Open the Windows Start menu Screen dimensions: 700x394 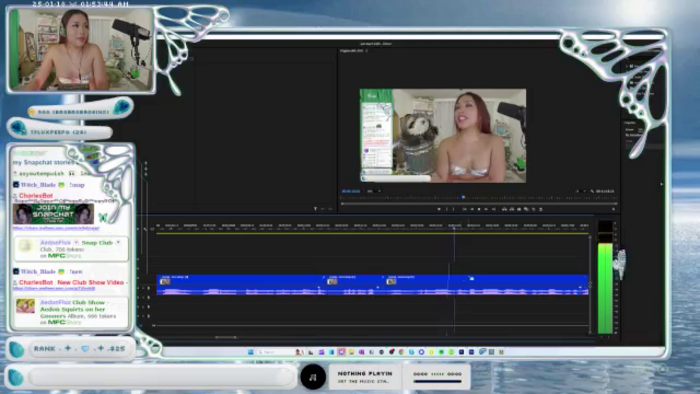click(x=250, y=352)
